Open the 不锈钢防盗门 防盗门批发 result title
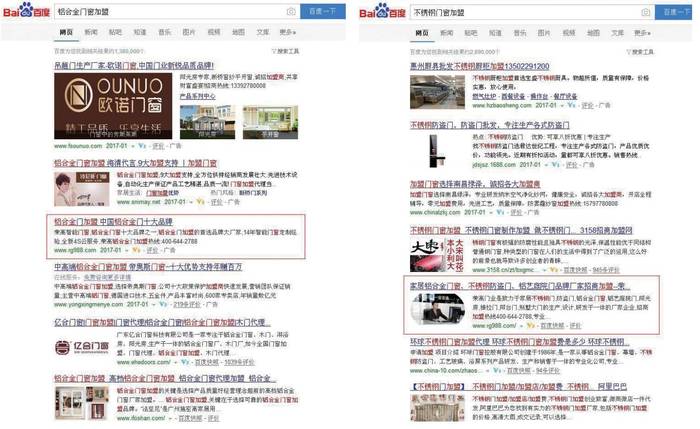 pos(490,125)
